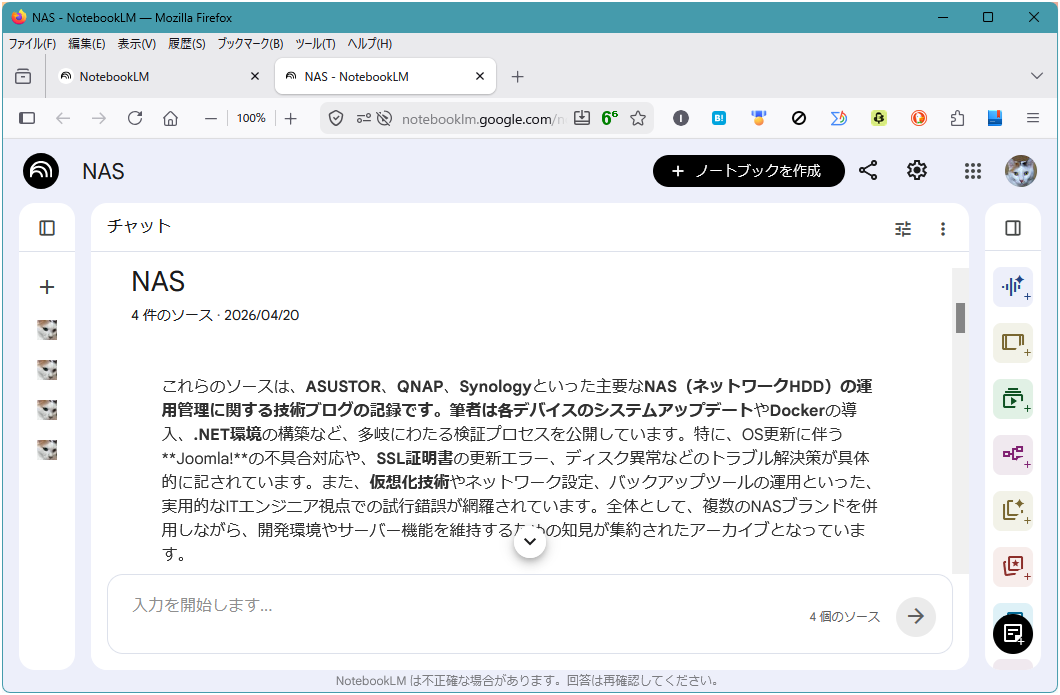
Task: Open the Firefox hamburger menu
Action: (x=1033, y=118)
